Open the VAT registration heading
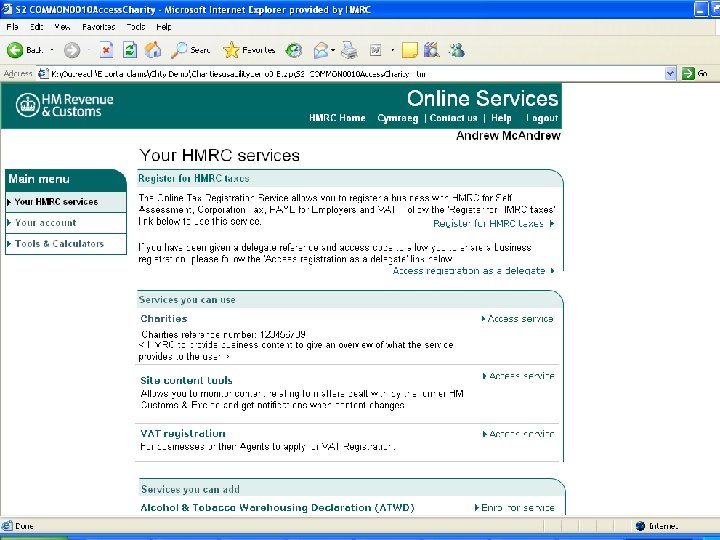Viewport: 720px width, 540px height. (183, 433)
